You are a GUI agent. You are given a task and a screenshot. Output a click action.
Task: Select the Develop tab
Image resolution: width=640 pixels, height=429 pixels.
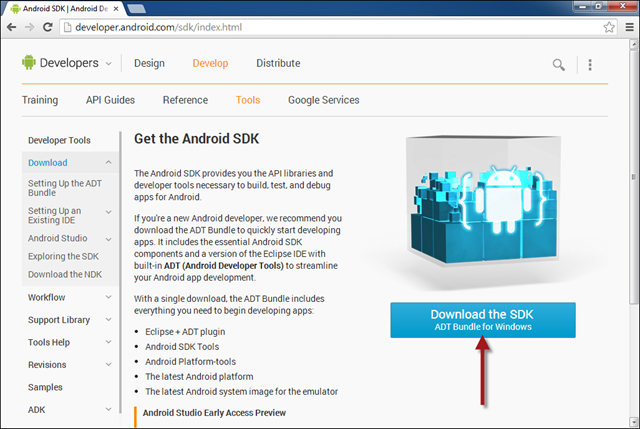tap(210, 63)
